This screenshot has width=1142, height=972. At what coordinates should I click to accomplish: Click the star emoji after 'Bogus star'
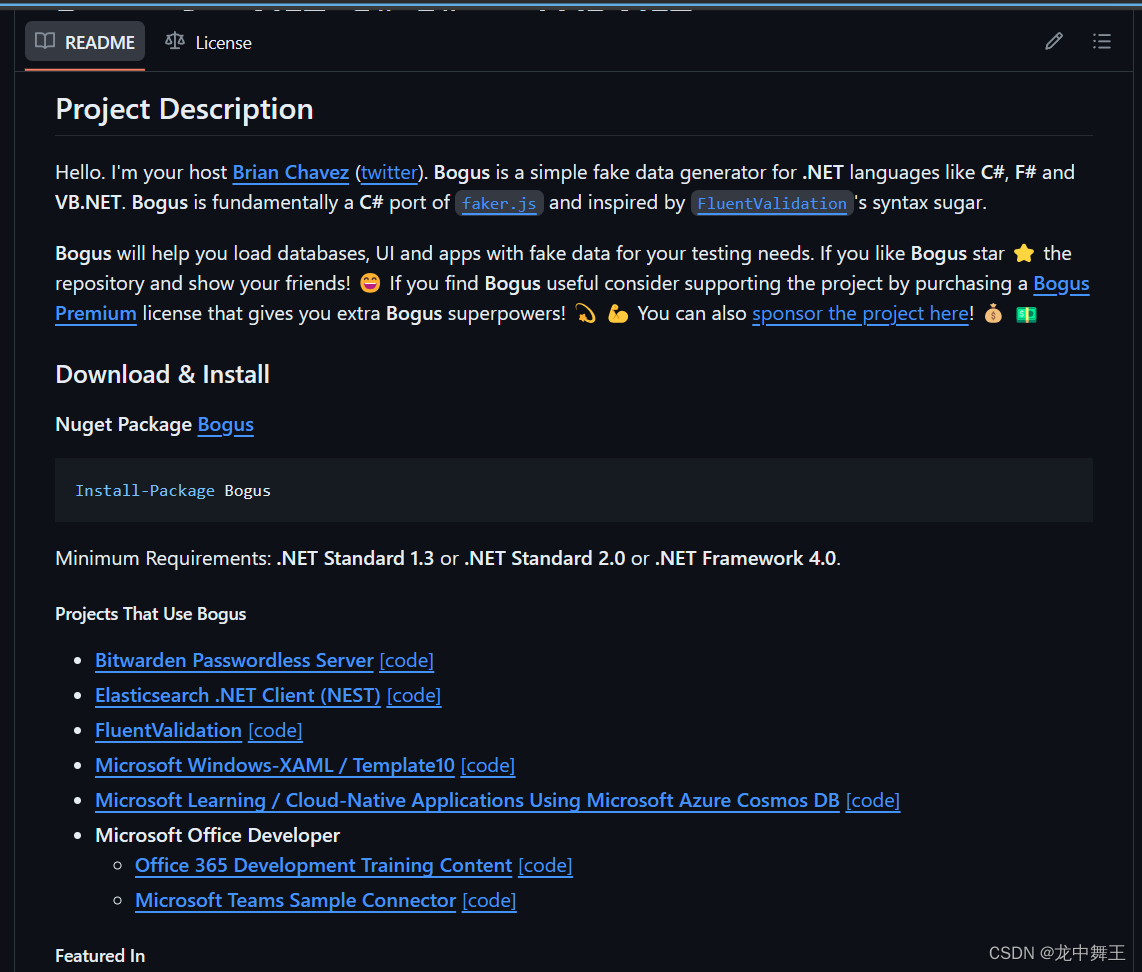pos(1023,253)
